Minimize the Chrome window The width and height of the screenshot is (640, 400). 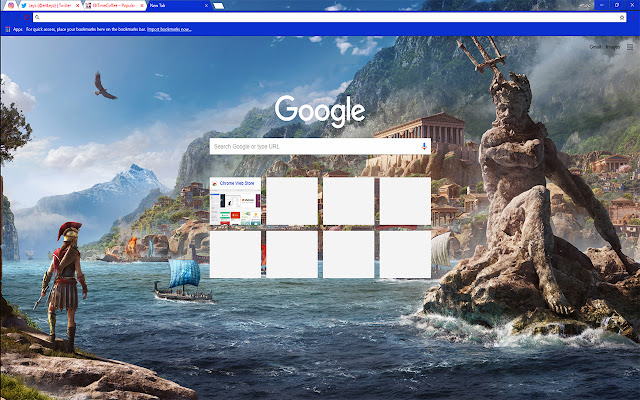(602, 5)
